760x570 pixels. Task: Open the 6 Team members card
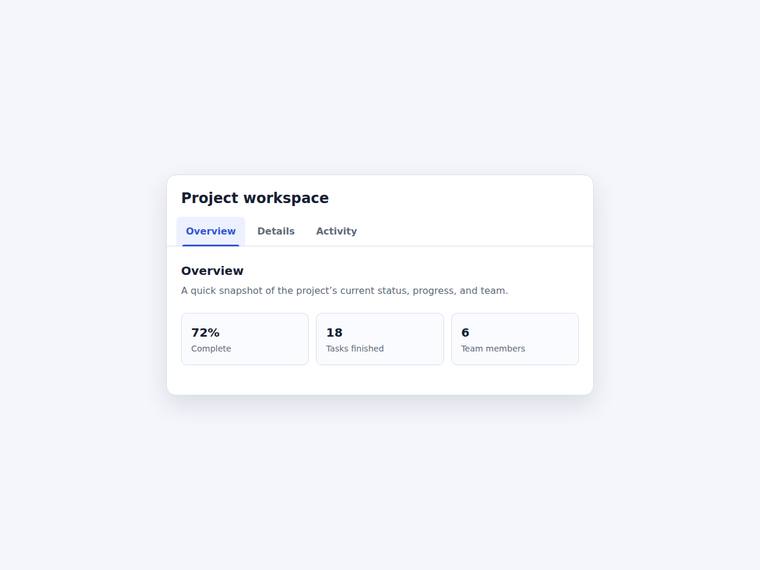coord(515,339)
